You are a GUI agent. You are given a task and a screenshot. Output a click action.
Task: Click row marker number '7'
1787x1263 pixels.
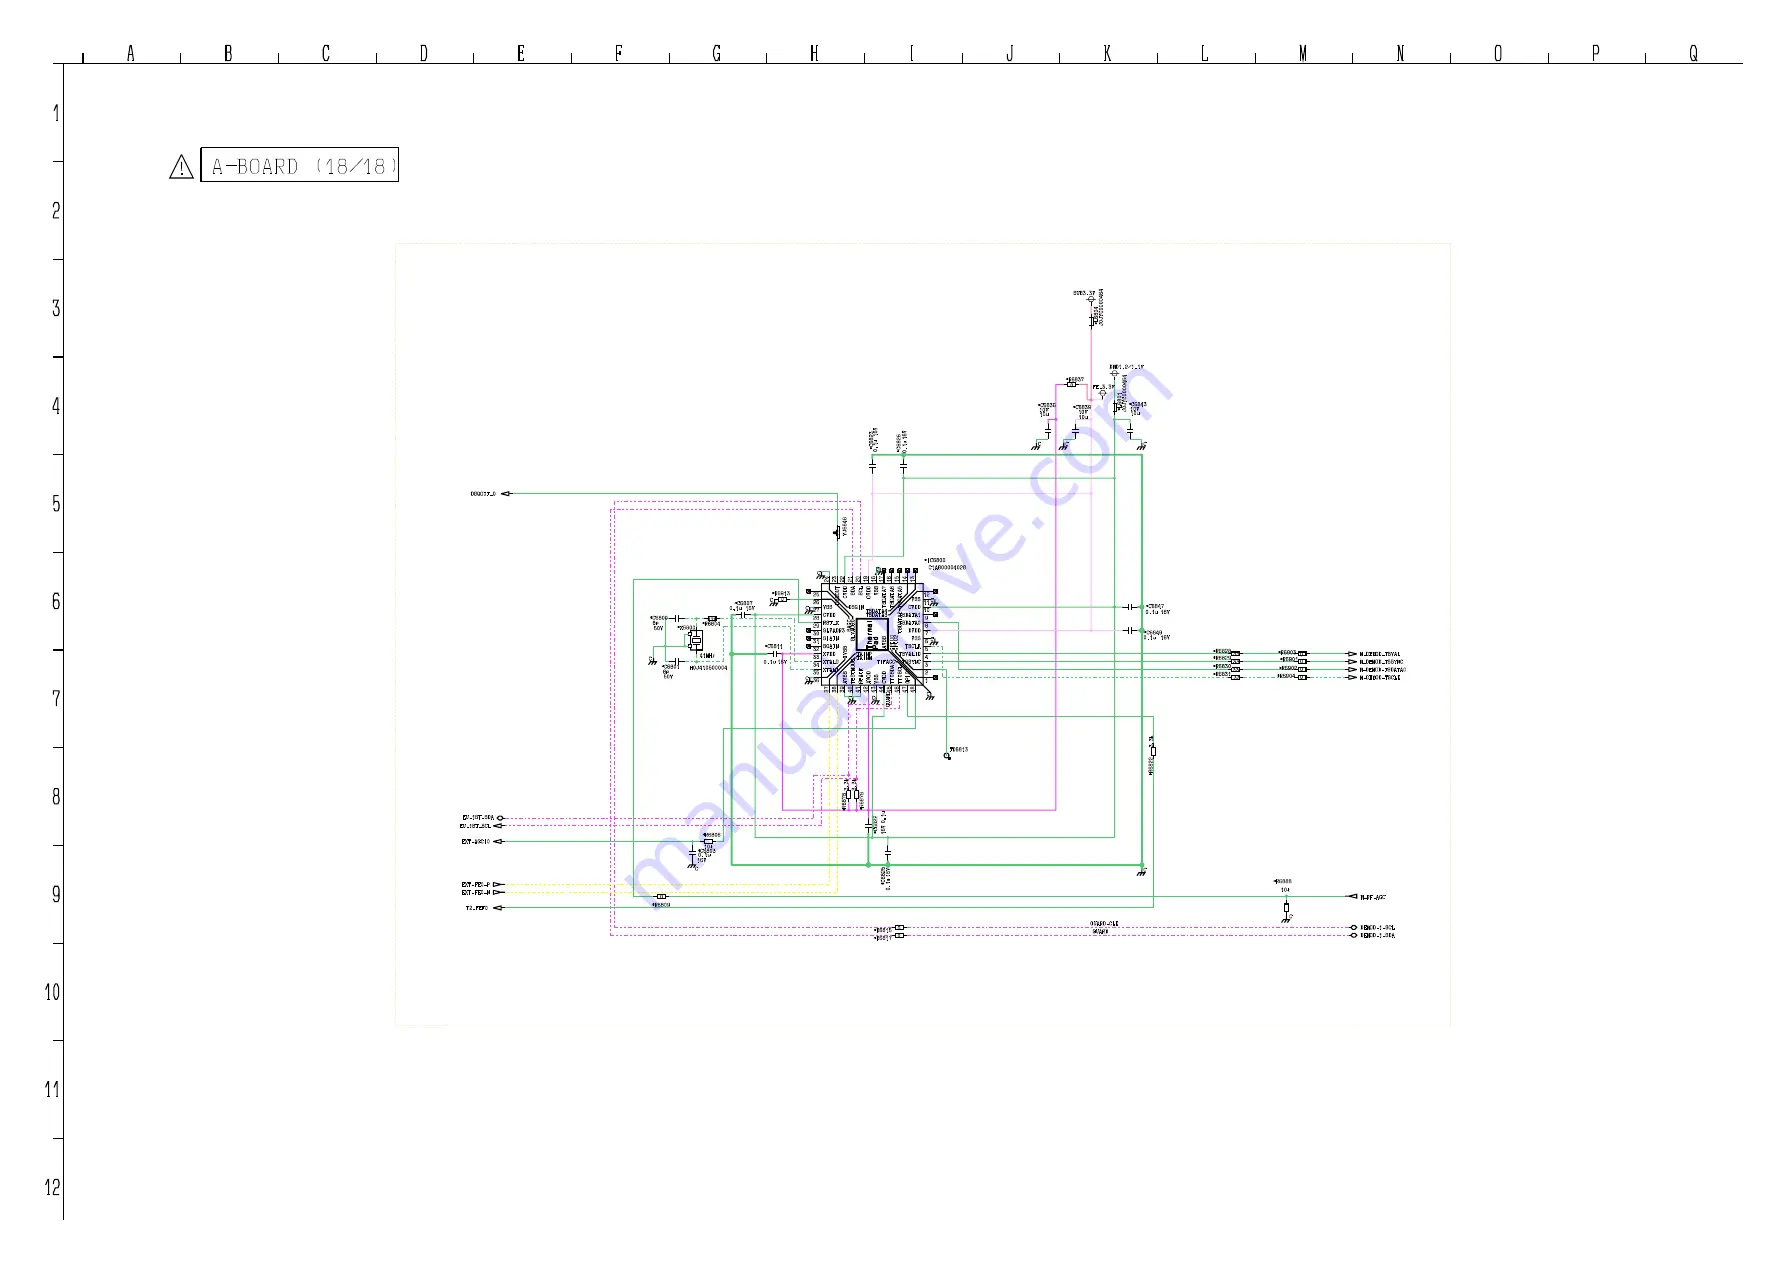56,699
